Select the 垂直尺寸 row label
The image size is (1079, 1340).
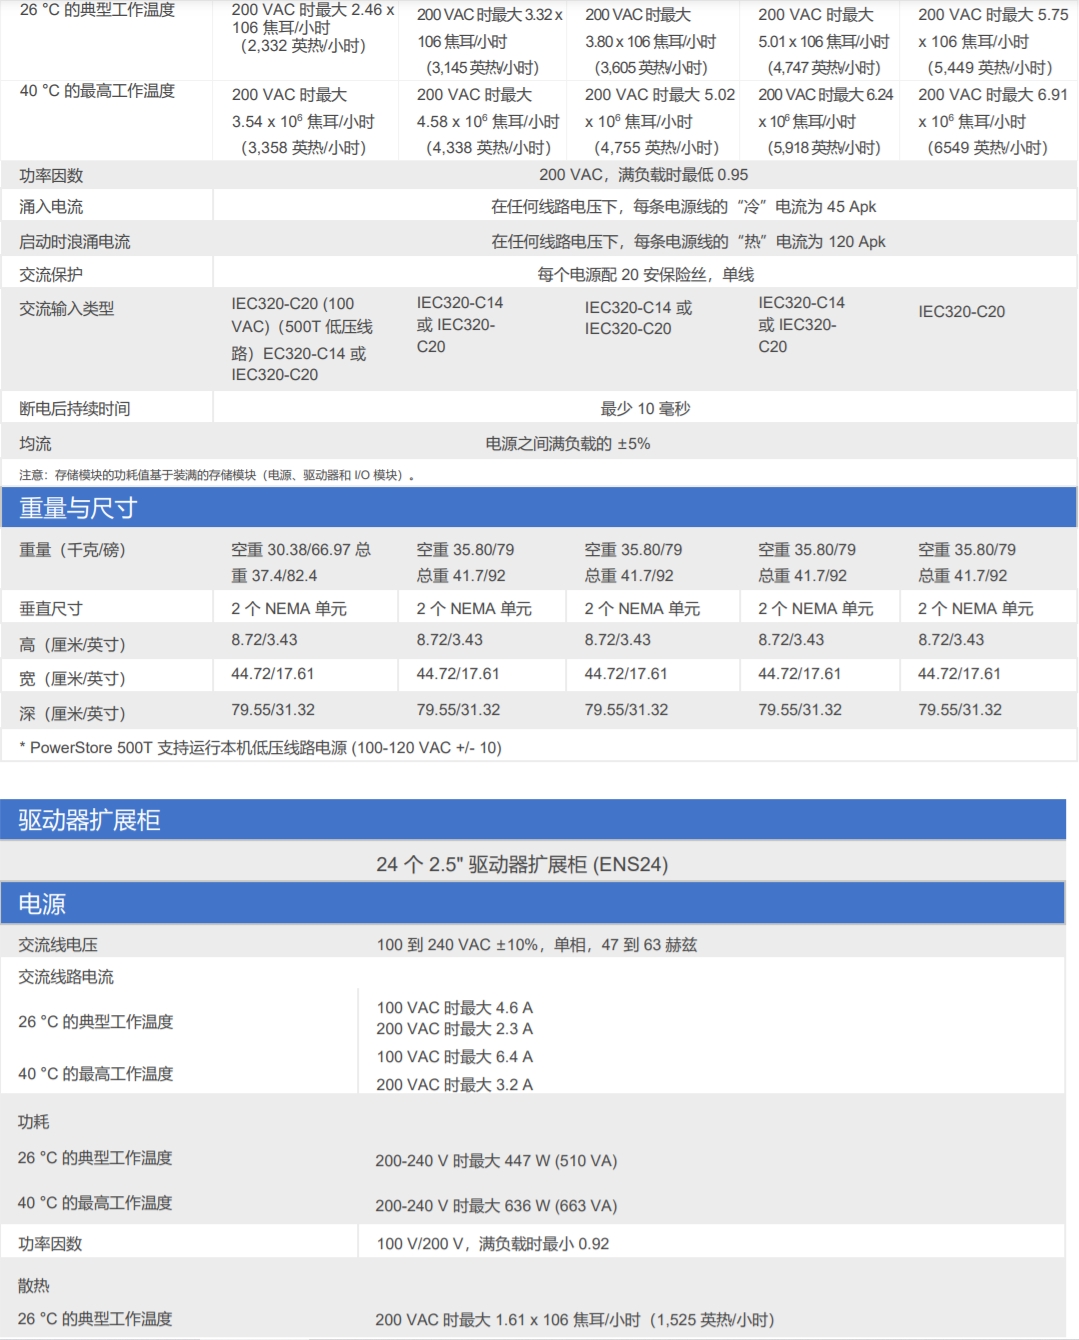[51, 609]
